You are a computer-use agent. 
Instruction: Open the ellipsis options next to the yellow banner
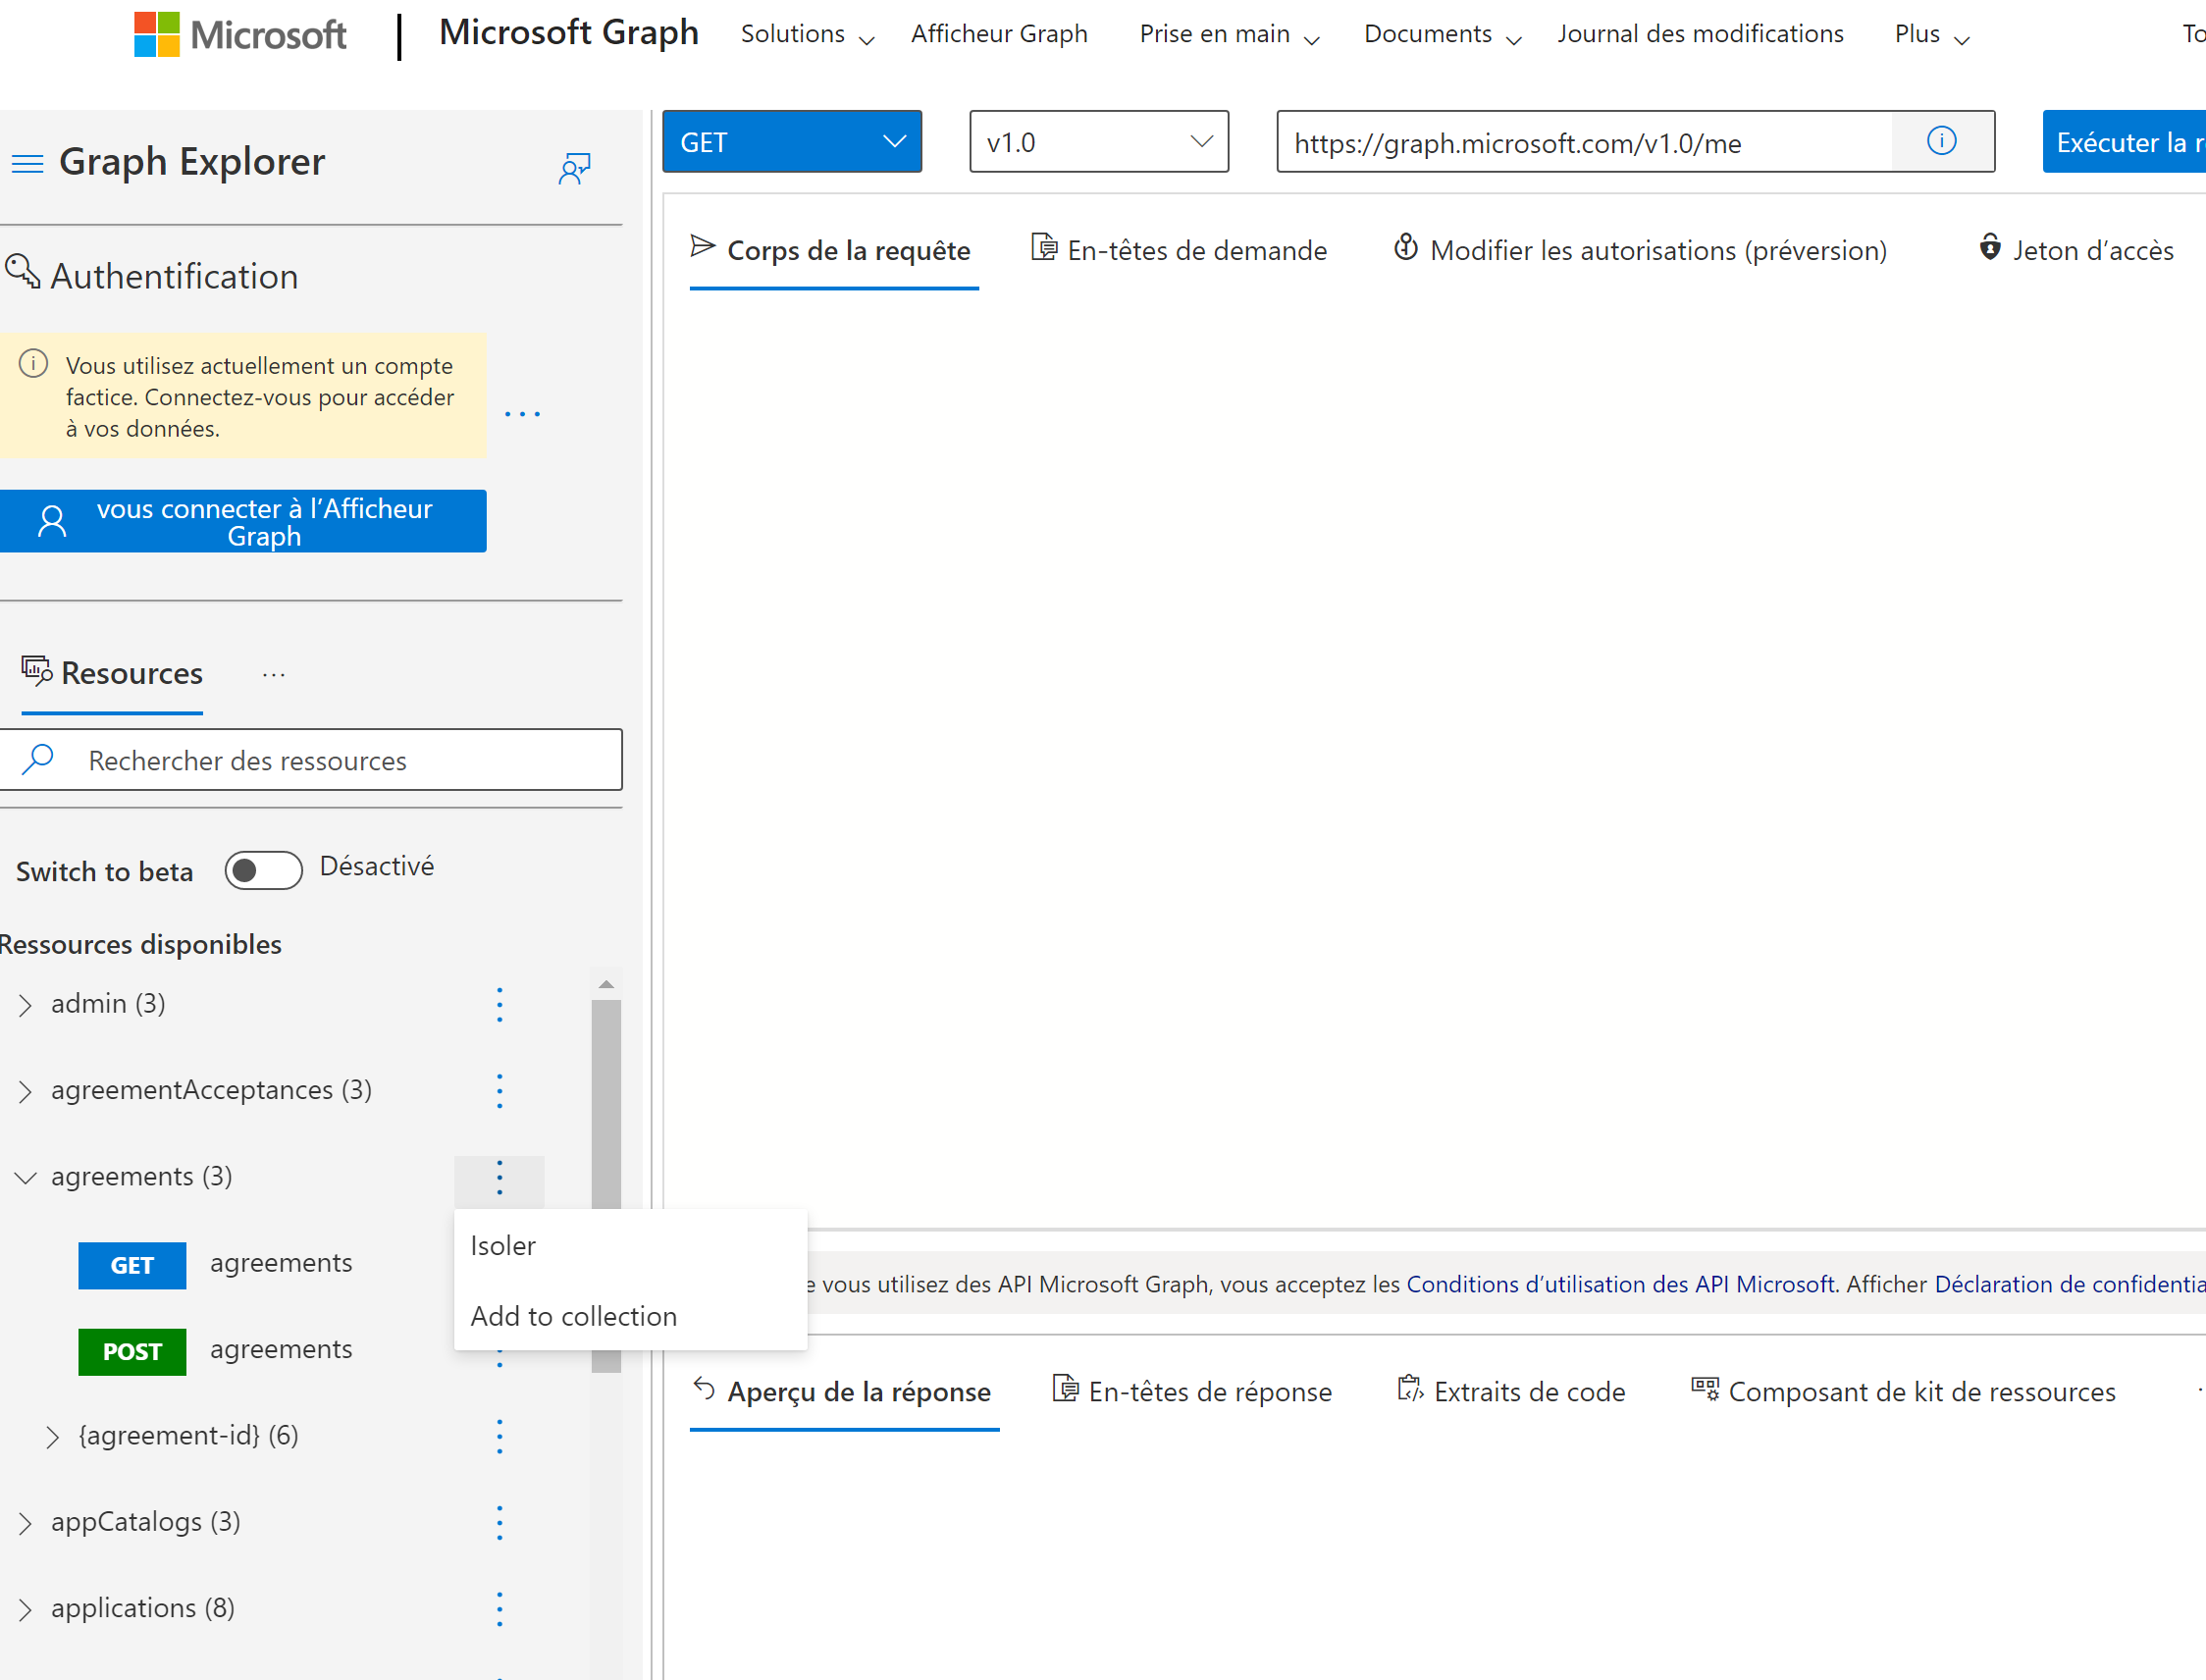pyautogui.click(x=522, y=413)
